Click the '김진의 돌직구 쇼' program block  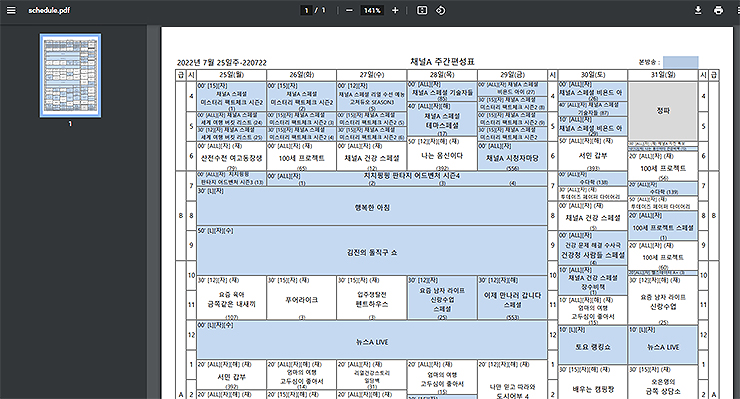pos(372,251)
